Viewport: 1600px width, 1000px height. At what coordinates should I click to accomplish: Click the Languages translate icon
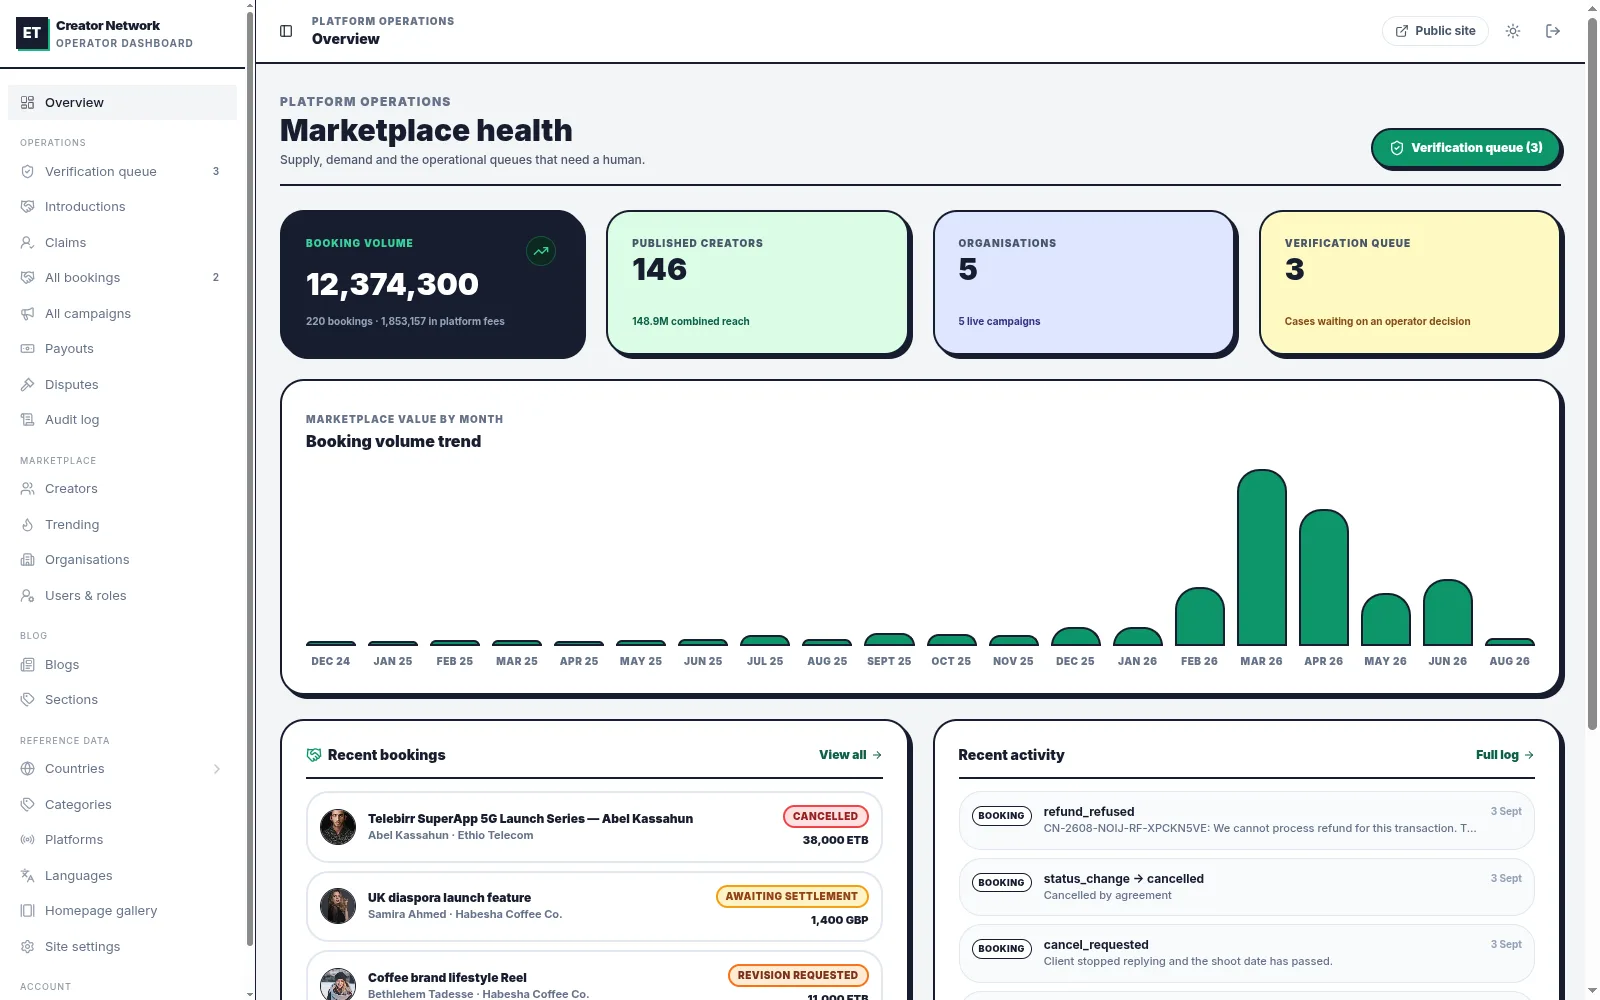click(28, 875)
